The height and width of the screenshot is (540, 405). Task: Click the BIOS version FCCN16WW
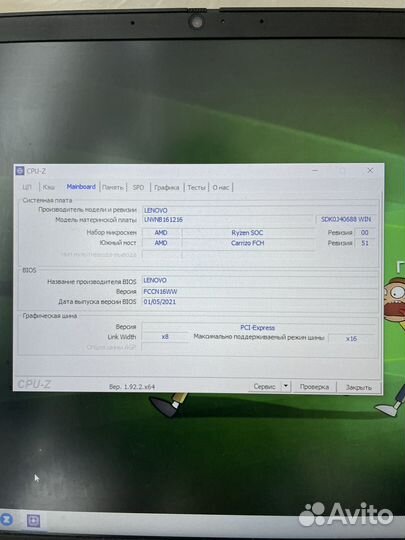[x=259, y=292]
